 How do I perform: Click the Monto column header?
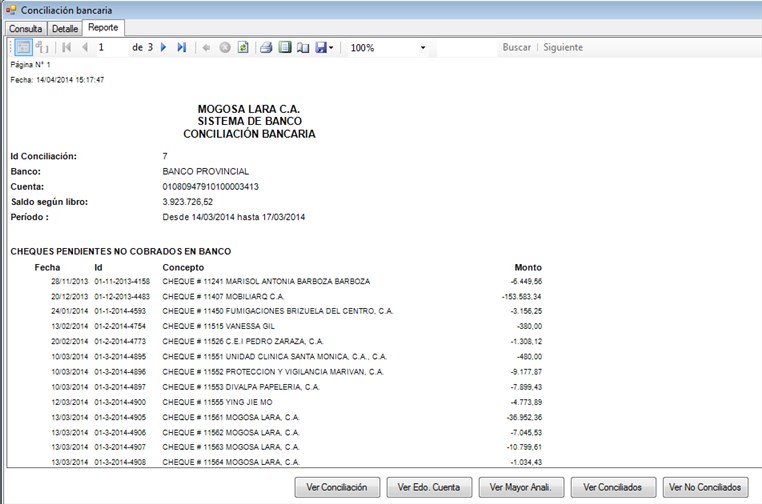tap(528, 267)
